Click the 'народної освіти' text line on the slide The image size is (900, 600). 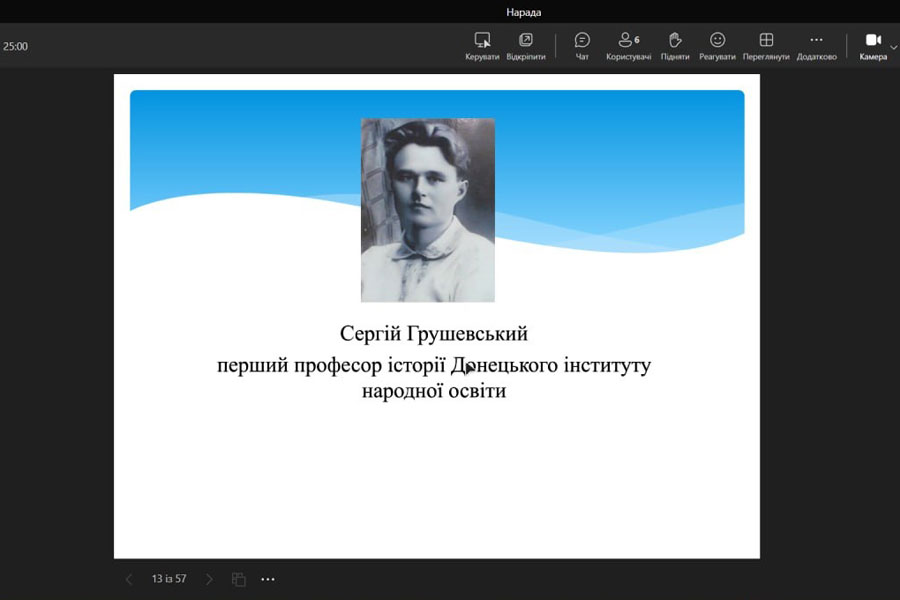tap(434, 391)
